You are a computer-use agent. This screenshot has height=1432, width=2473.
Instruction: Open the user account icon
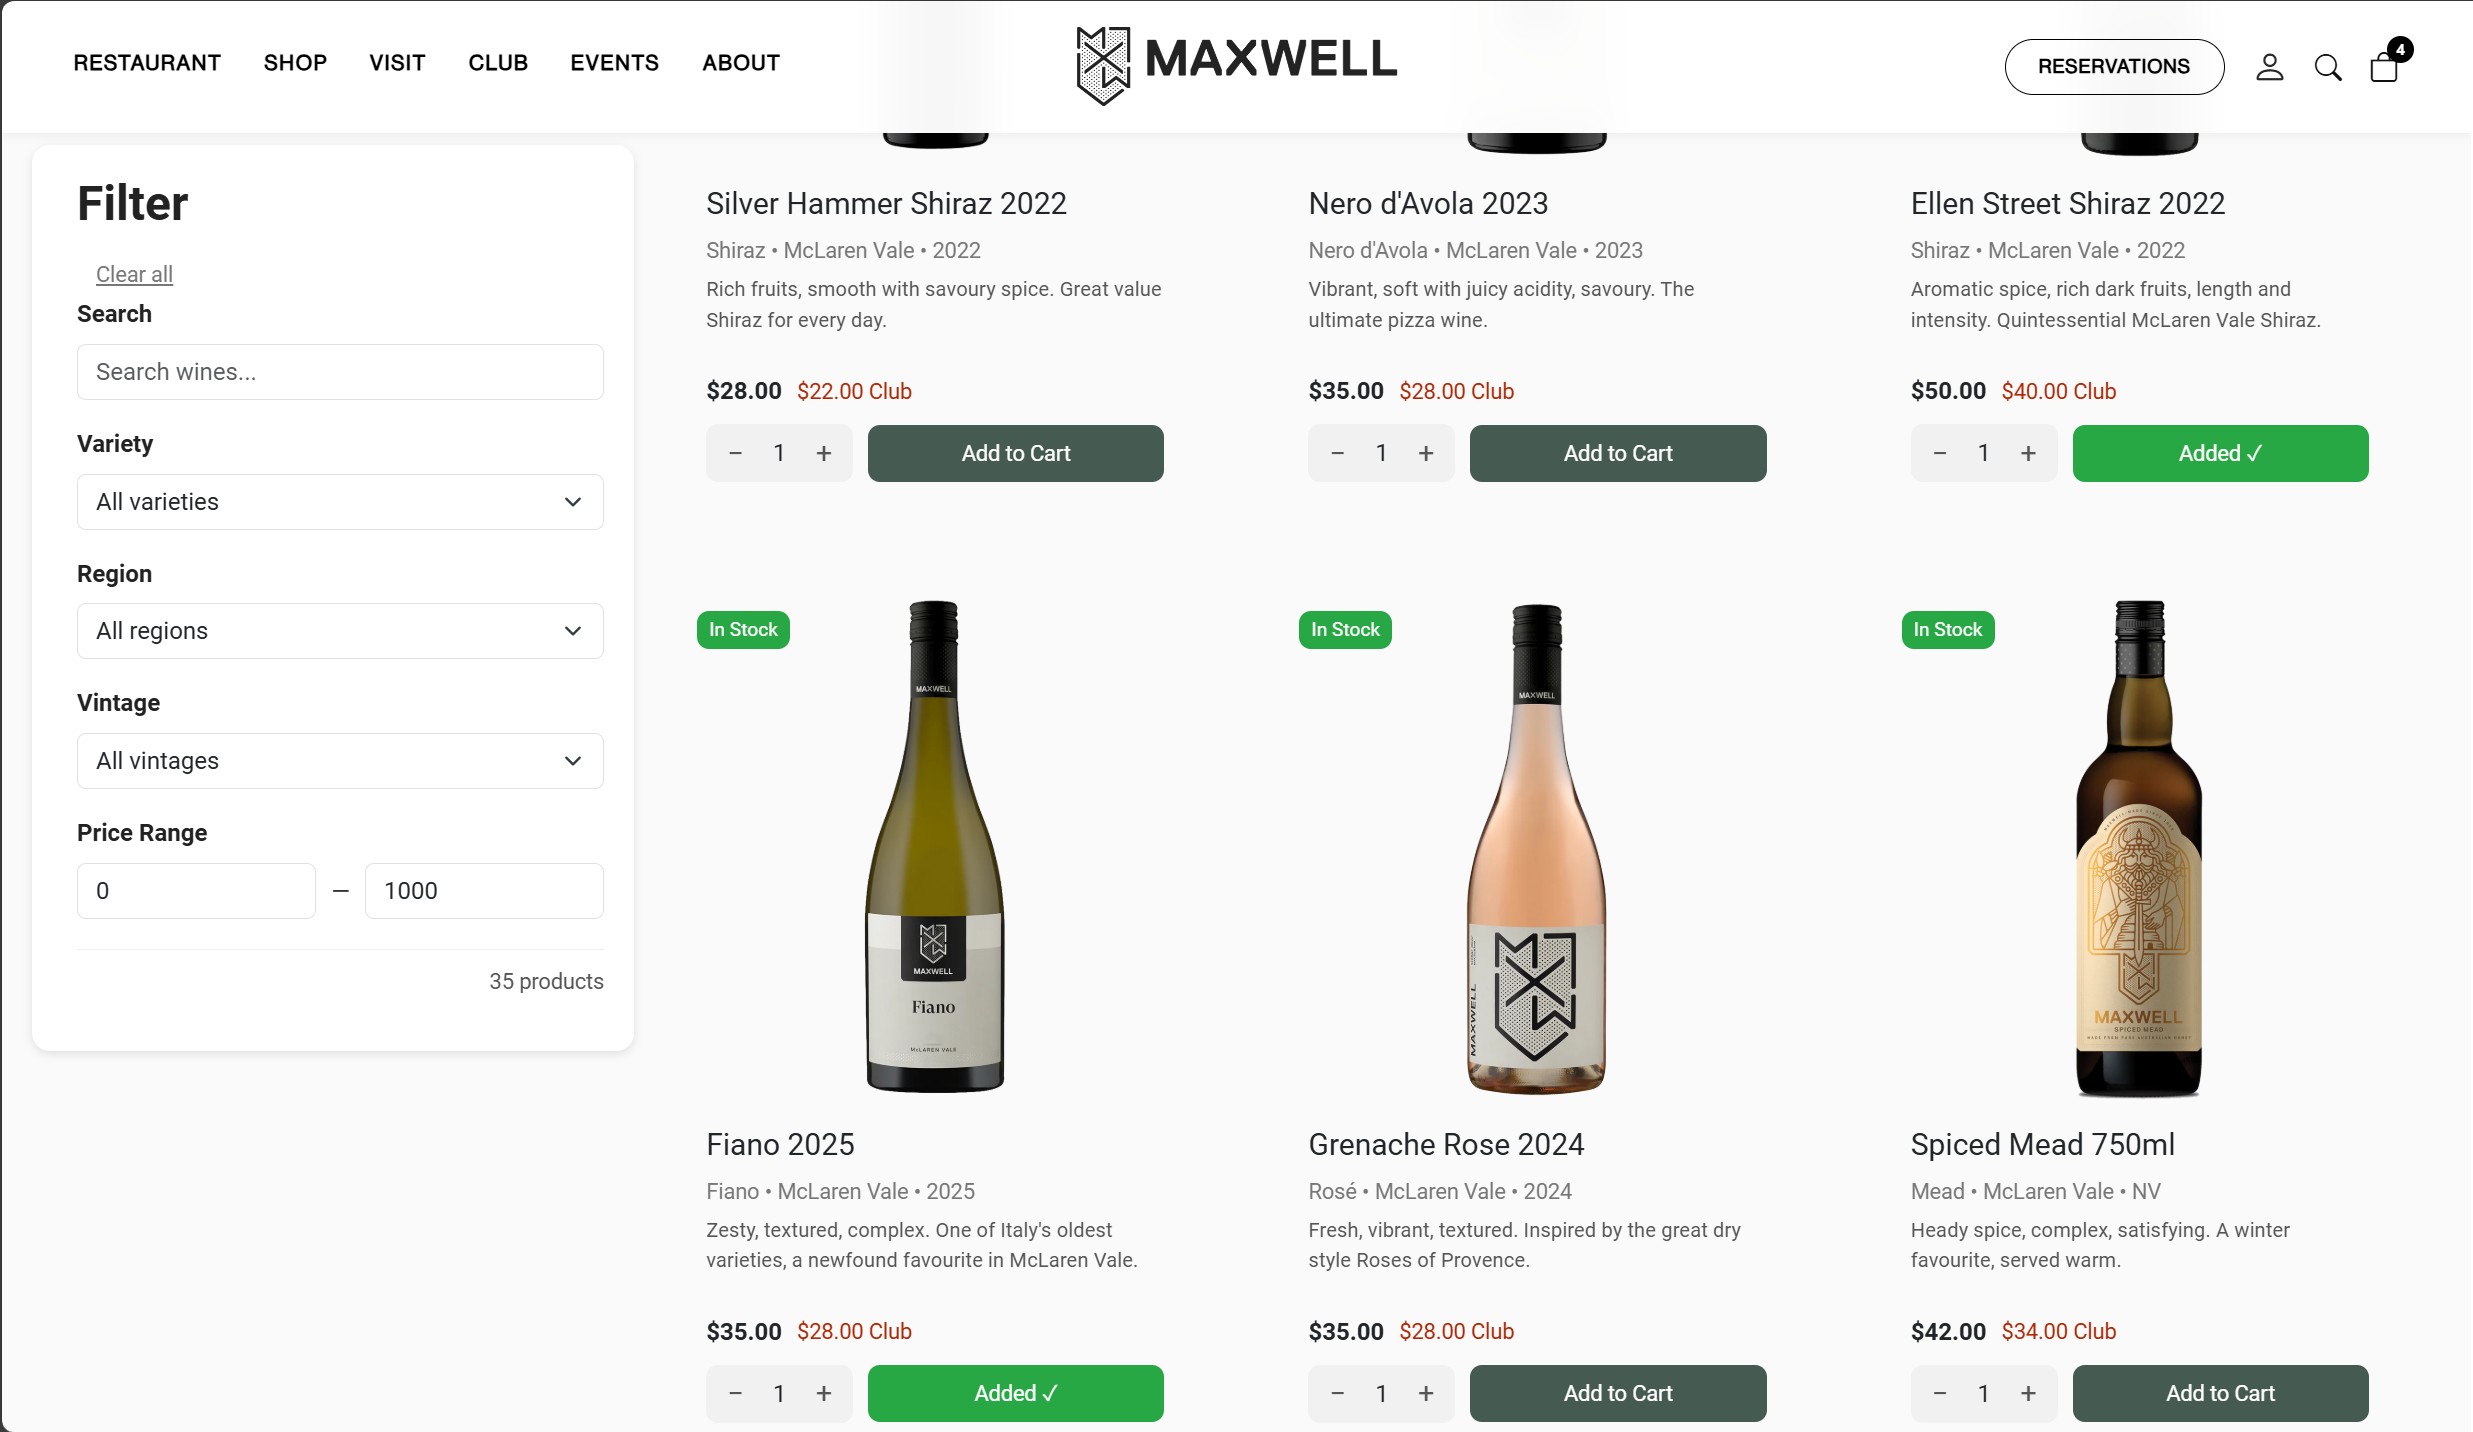tap(2269, 67)
